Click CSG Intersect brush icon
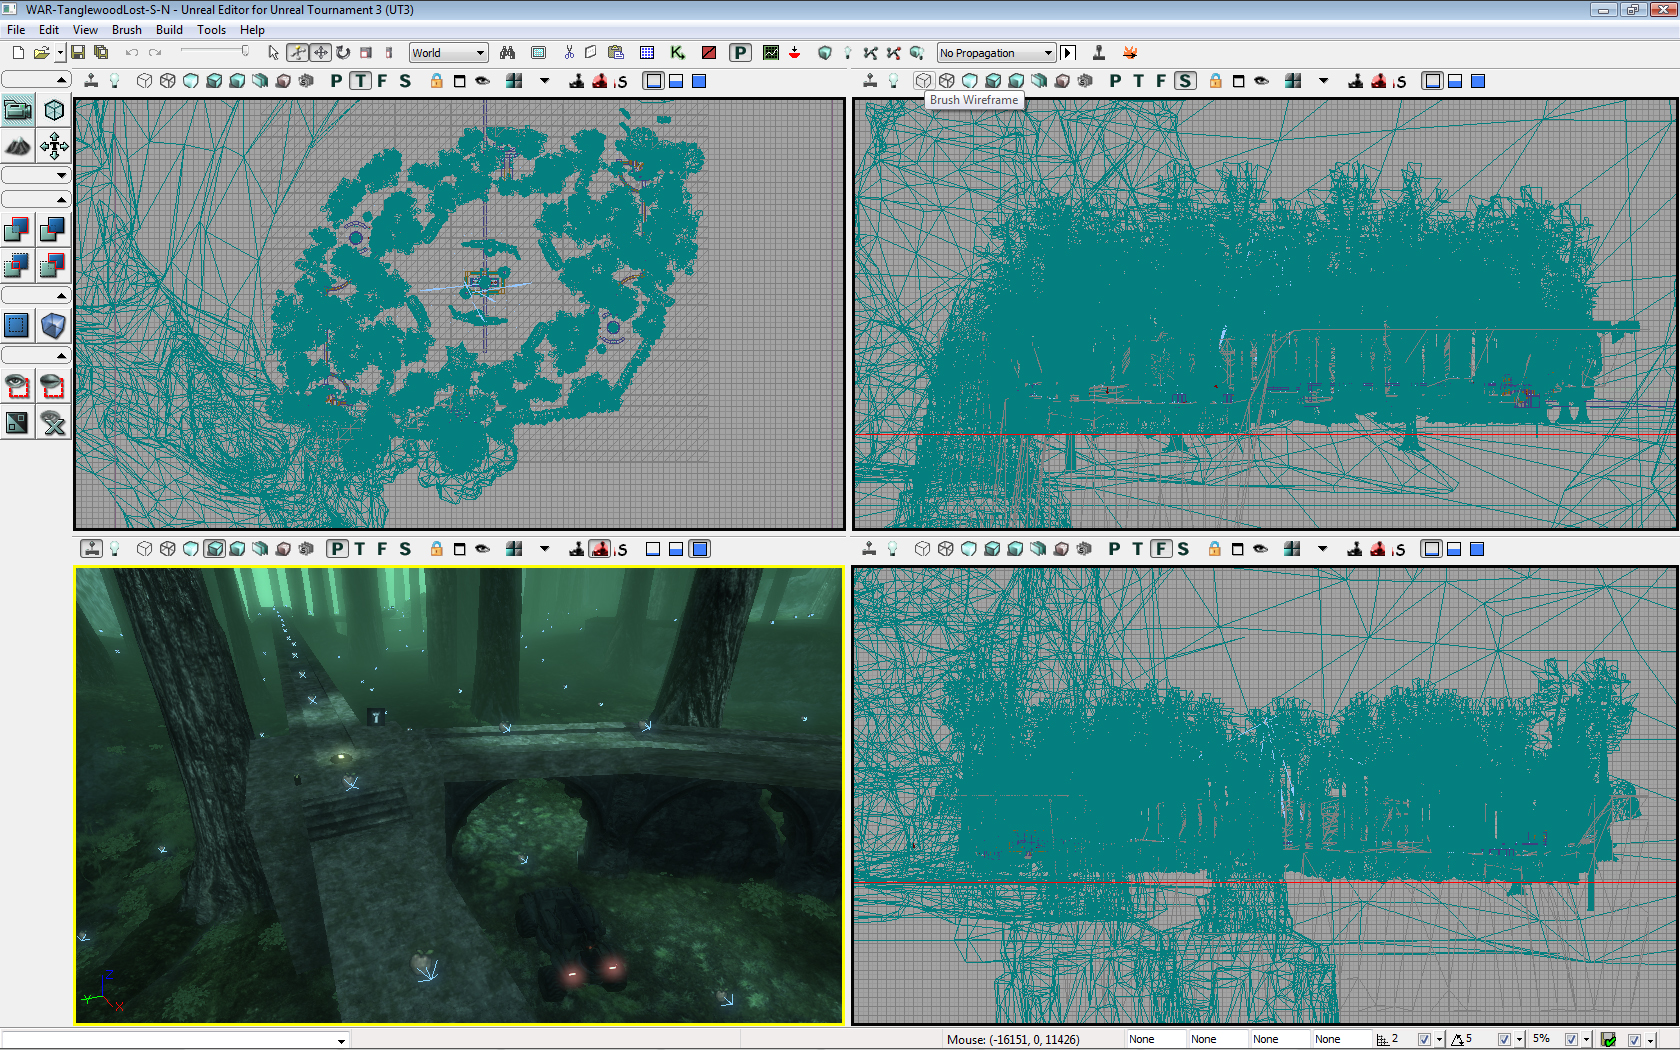Image resolution: width=1680 pixels, height=1050 pixels. pos(17,265)
